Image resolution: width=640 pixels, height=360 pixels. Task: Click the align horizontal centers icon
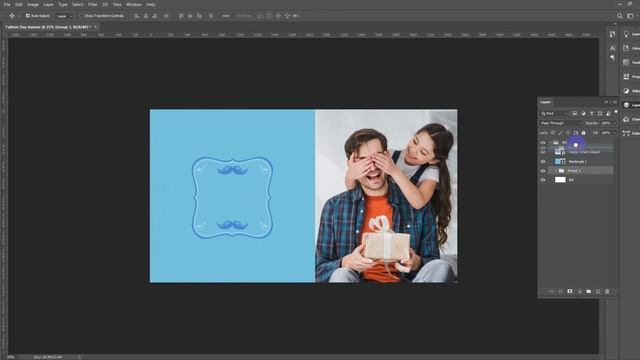tap(146, 16)
